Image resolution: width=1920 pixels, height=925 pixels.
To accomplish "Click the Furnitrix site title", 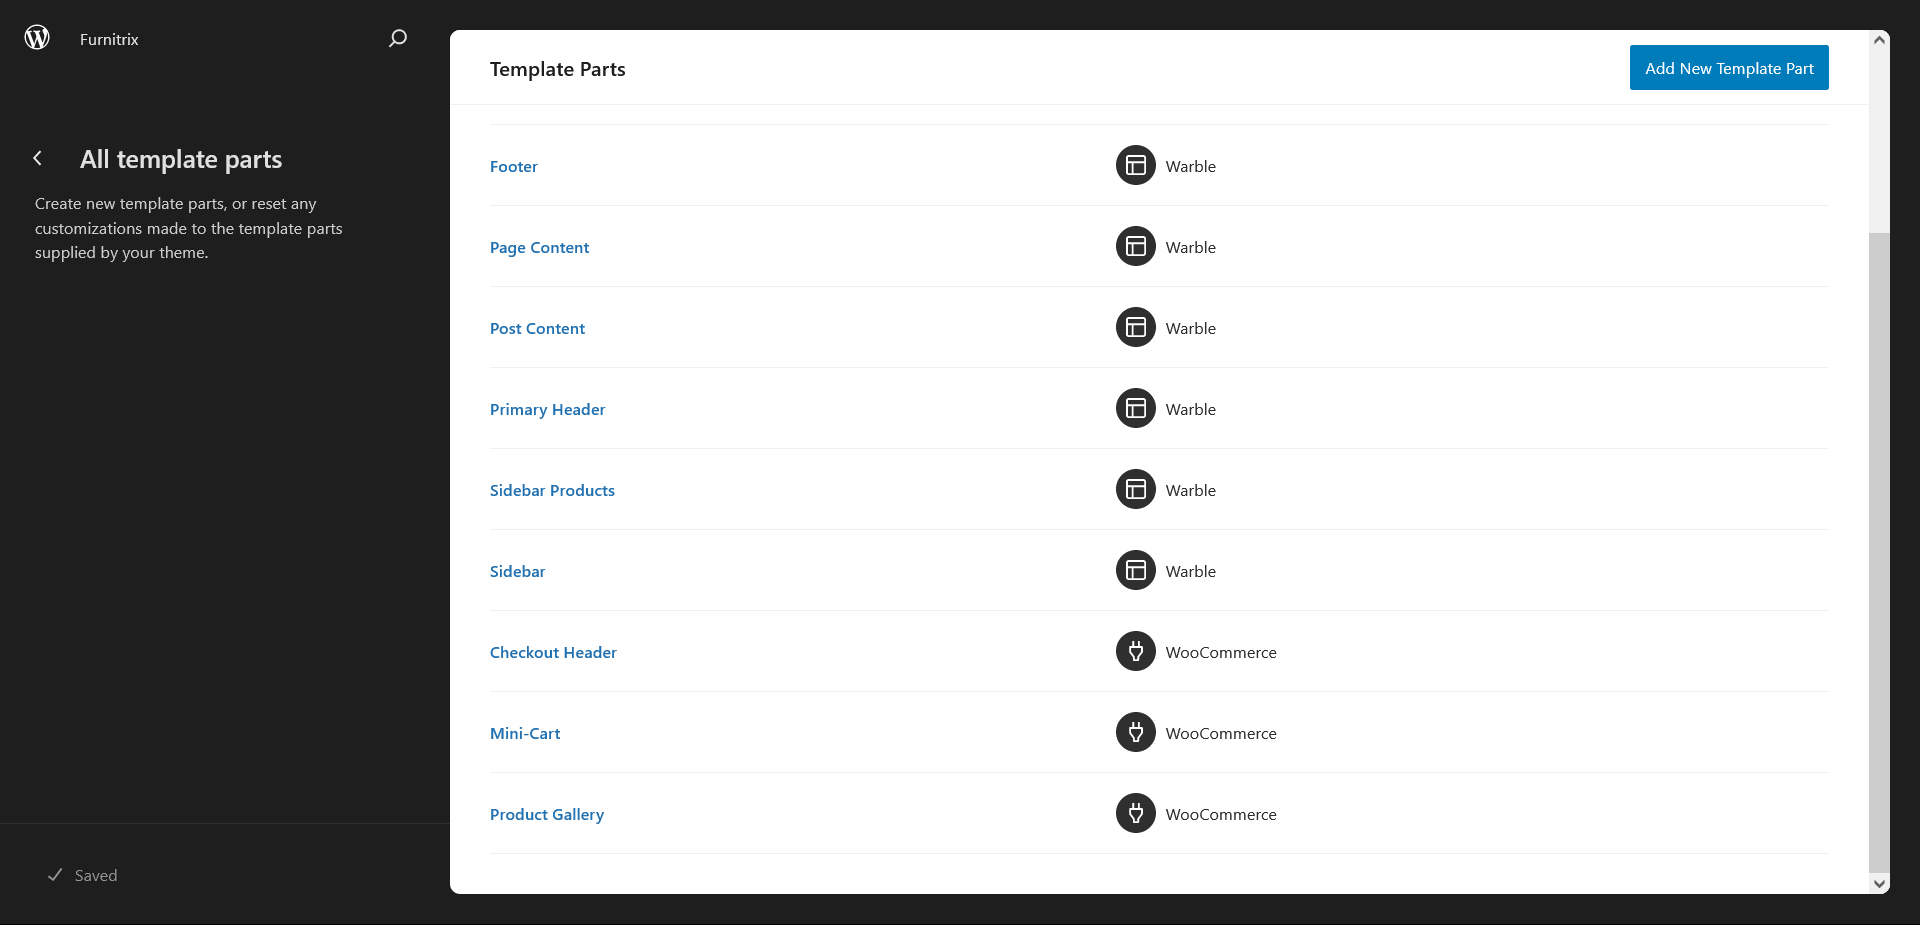I will pos(109,39).
